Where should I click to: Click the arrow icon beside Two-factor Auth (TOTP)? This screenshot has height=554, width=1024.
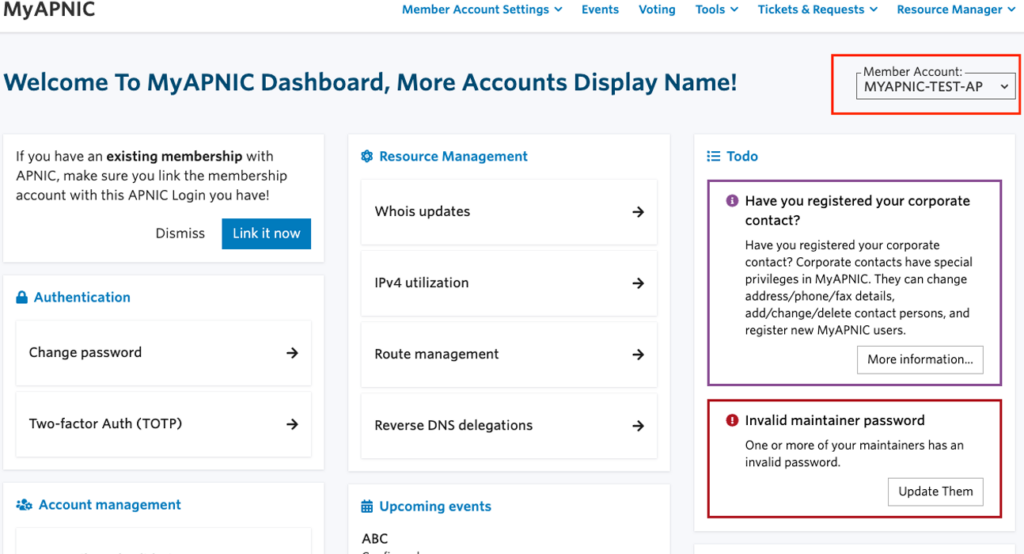292,424
